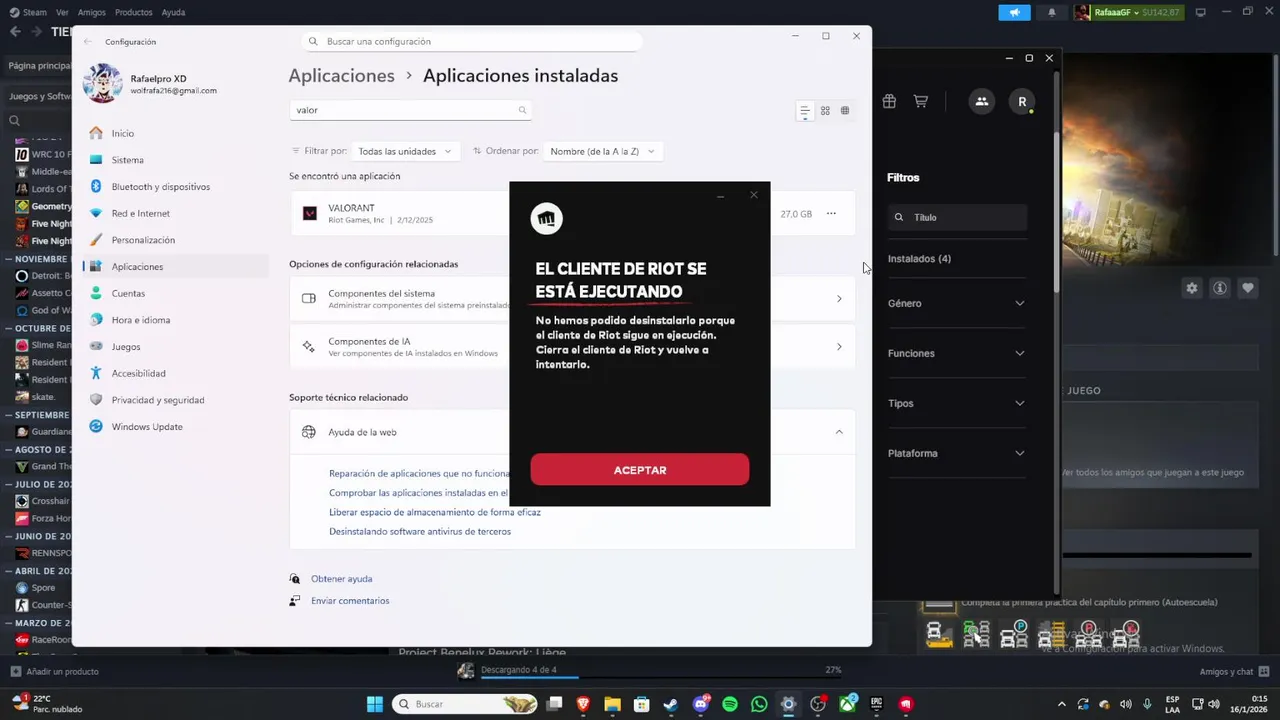Open Microsoft Store from the taskbar
The width and height of the screenshot is (1280, 720).
click(642, 704)
